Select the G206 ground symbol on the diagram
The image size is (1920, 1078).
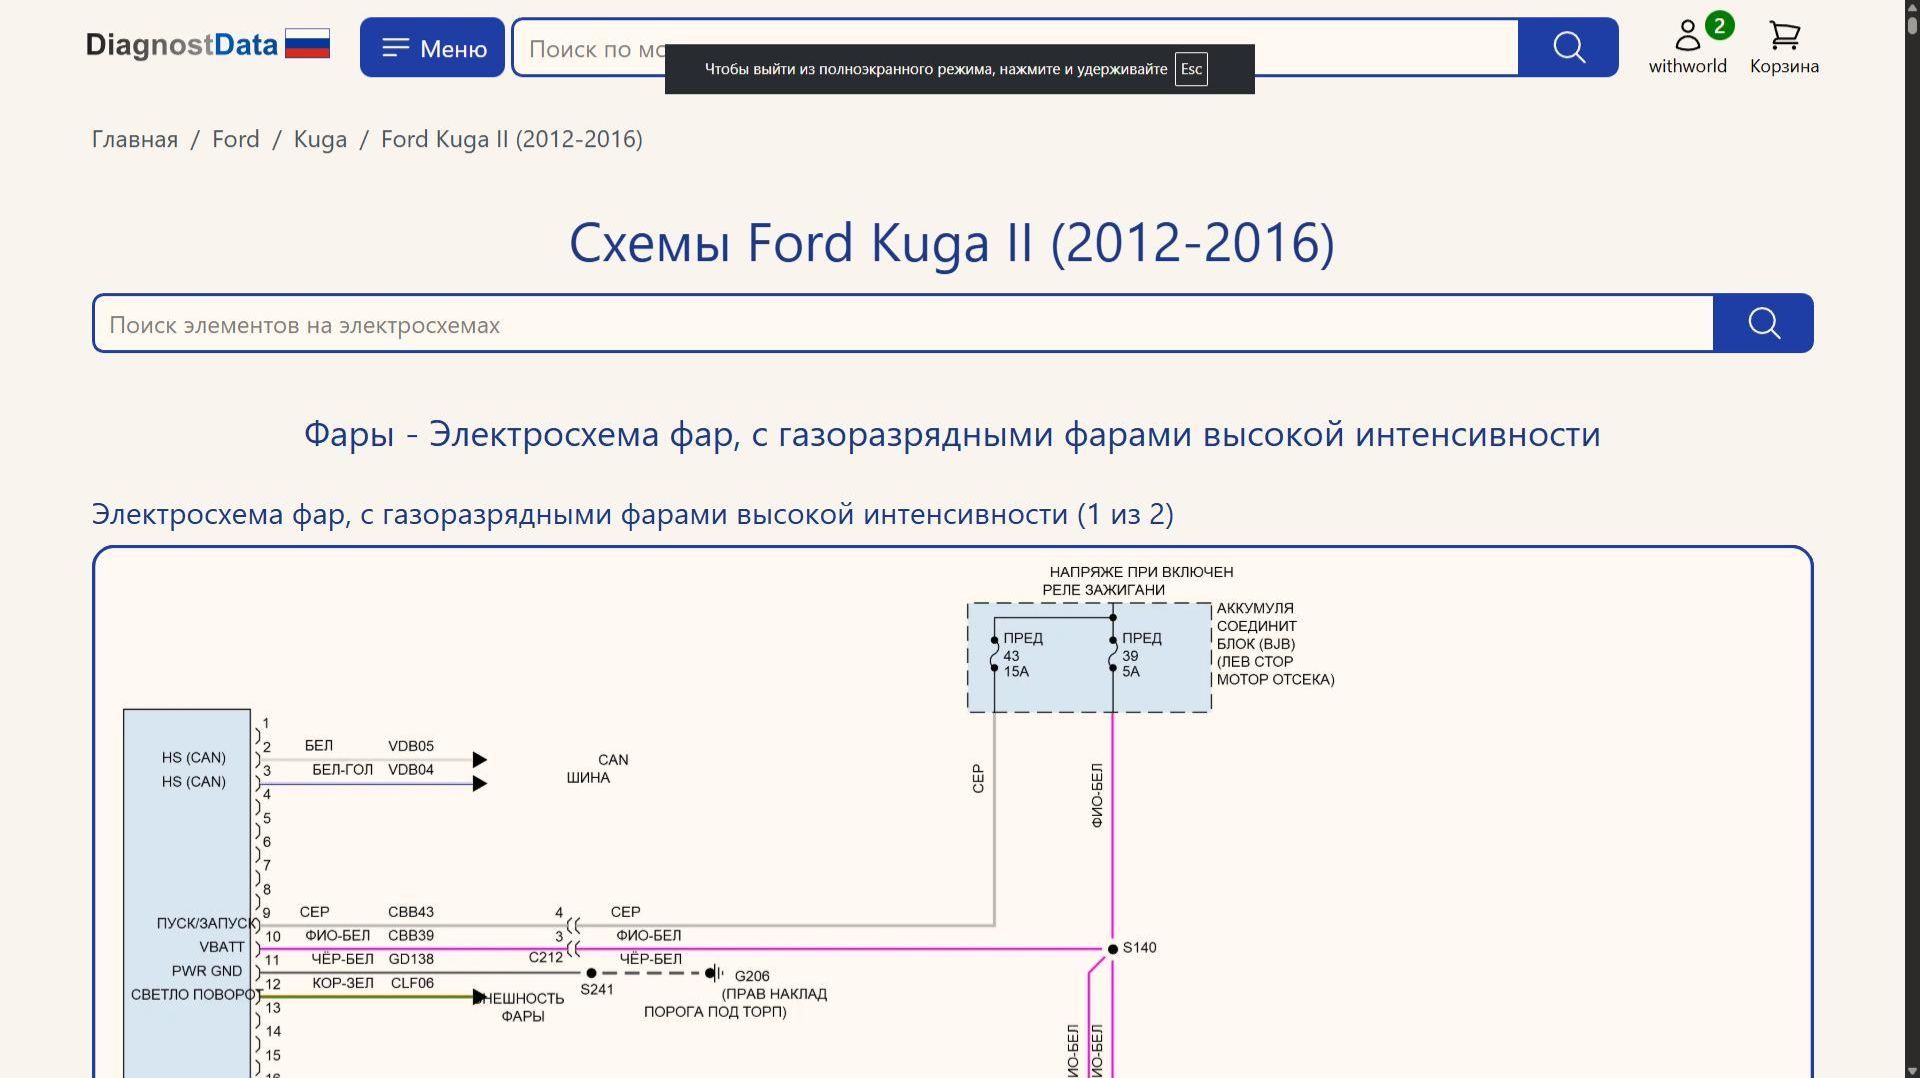[713, 974]
